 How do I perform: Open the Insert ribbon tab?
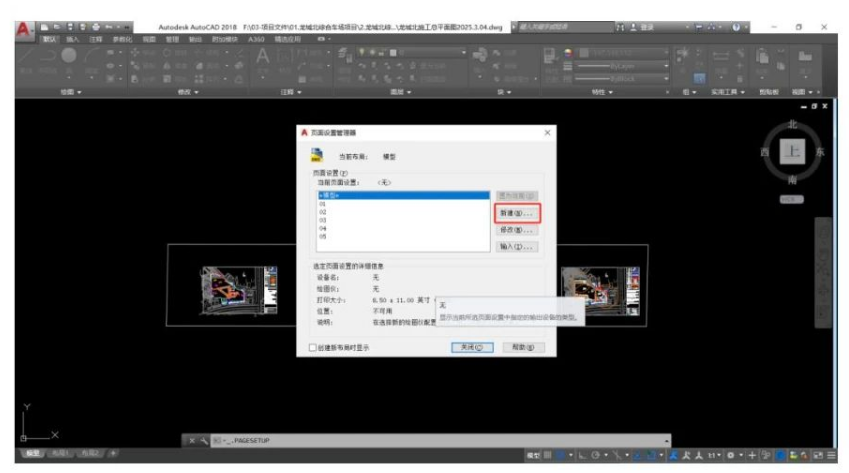(x=73, y=40)
